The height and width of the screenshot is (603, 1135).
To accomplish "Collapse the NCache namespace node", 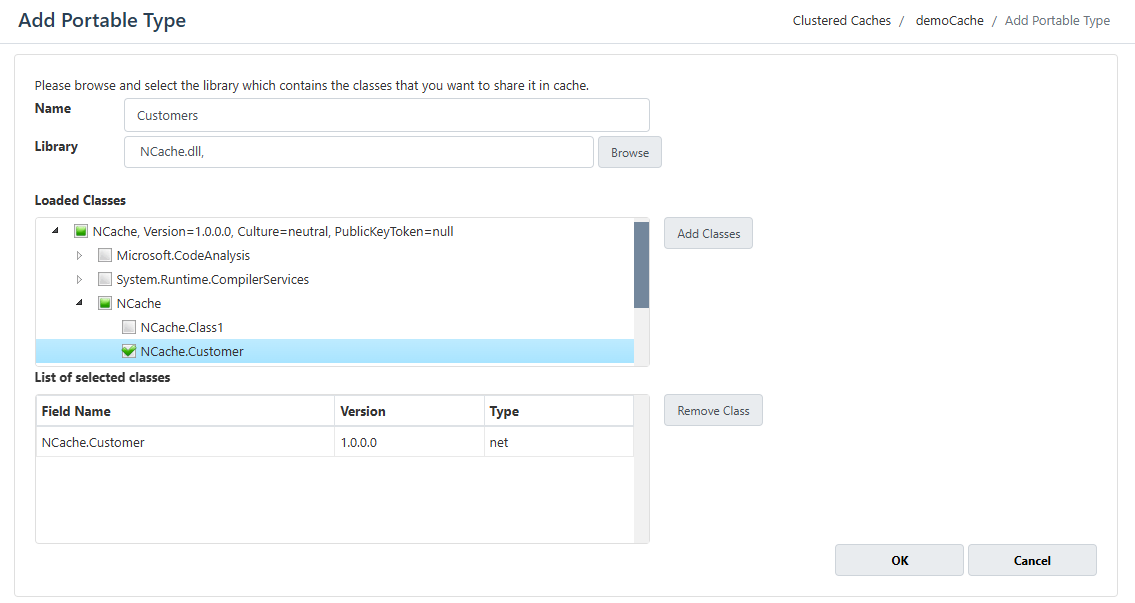I will 79,303.
